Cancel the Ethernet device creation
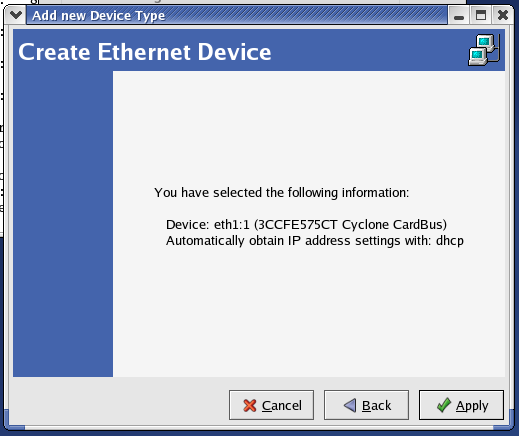 click(271, 405)
